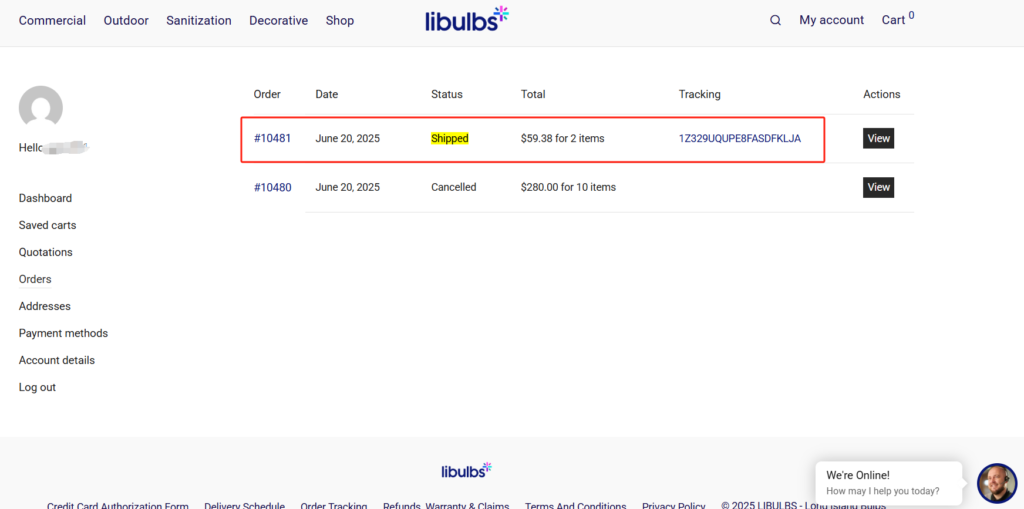Click Log out in sidebar
This screenshot has height=509, width=1024.
click(37, 387)
